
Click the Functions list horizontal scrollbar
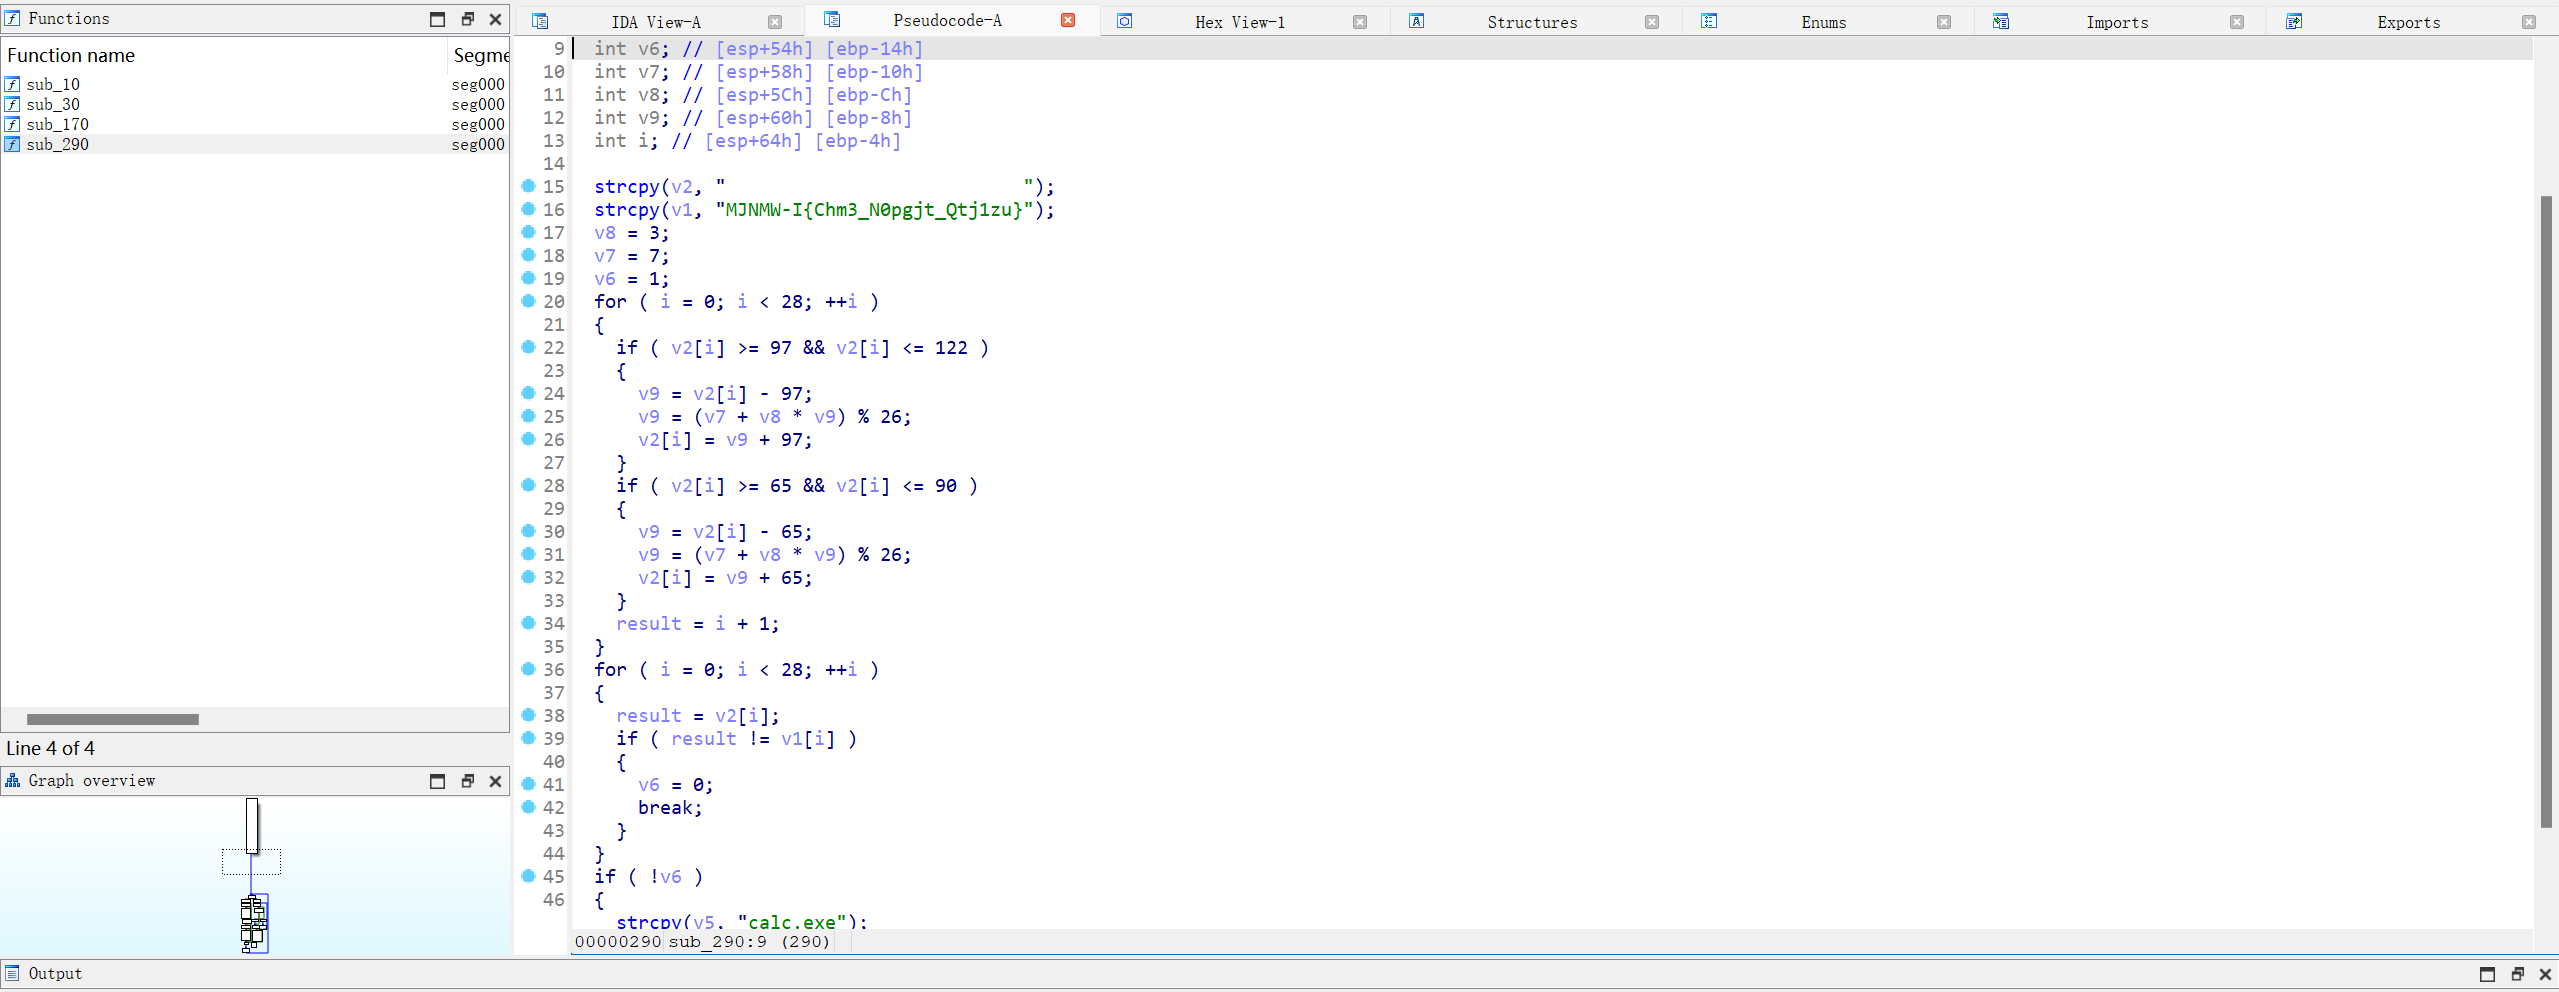pyautogui.click(x=112, y=719)
